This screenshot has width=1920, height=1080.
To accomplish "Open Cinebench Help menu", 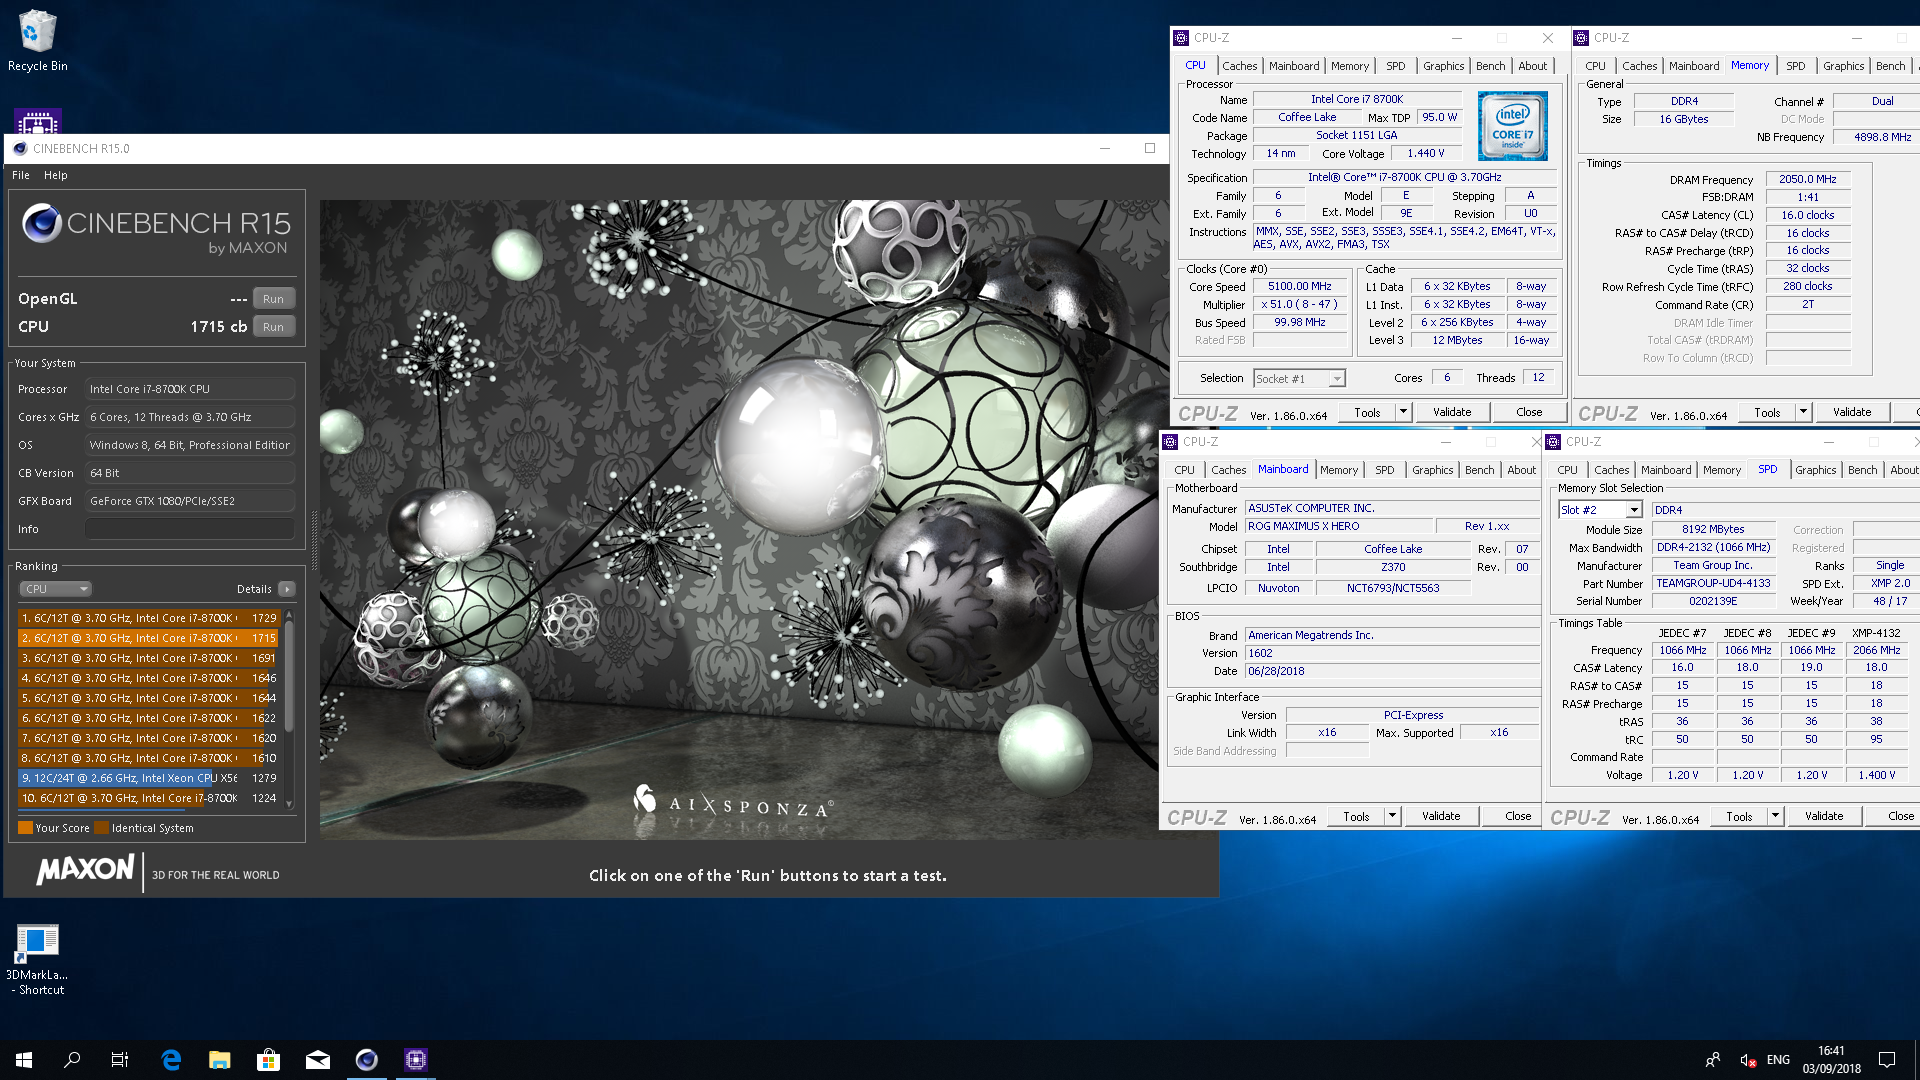I will tap(56, 175).
